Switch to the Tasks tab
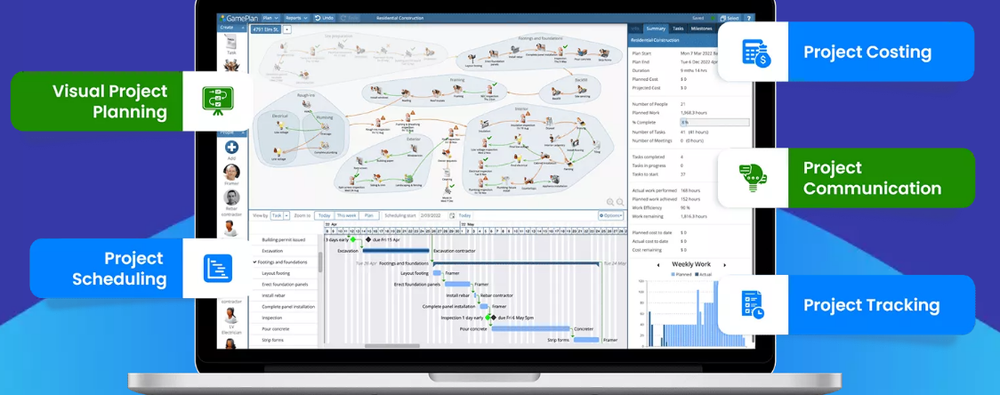This screenshot has height=395, width=1000. pos(678,29)
